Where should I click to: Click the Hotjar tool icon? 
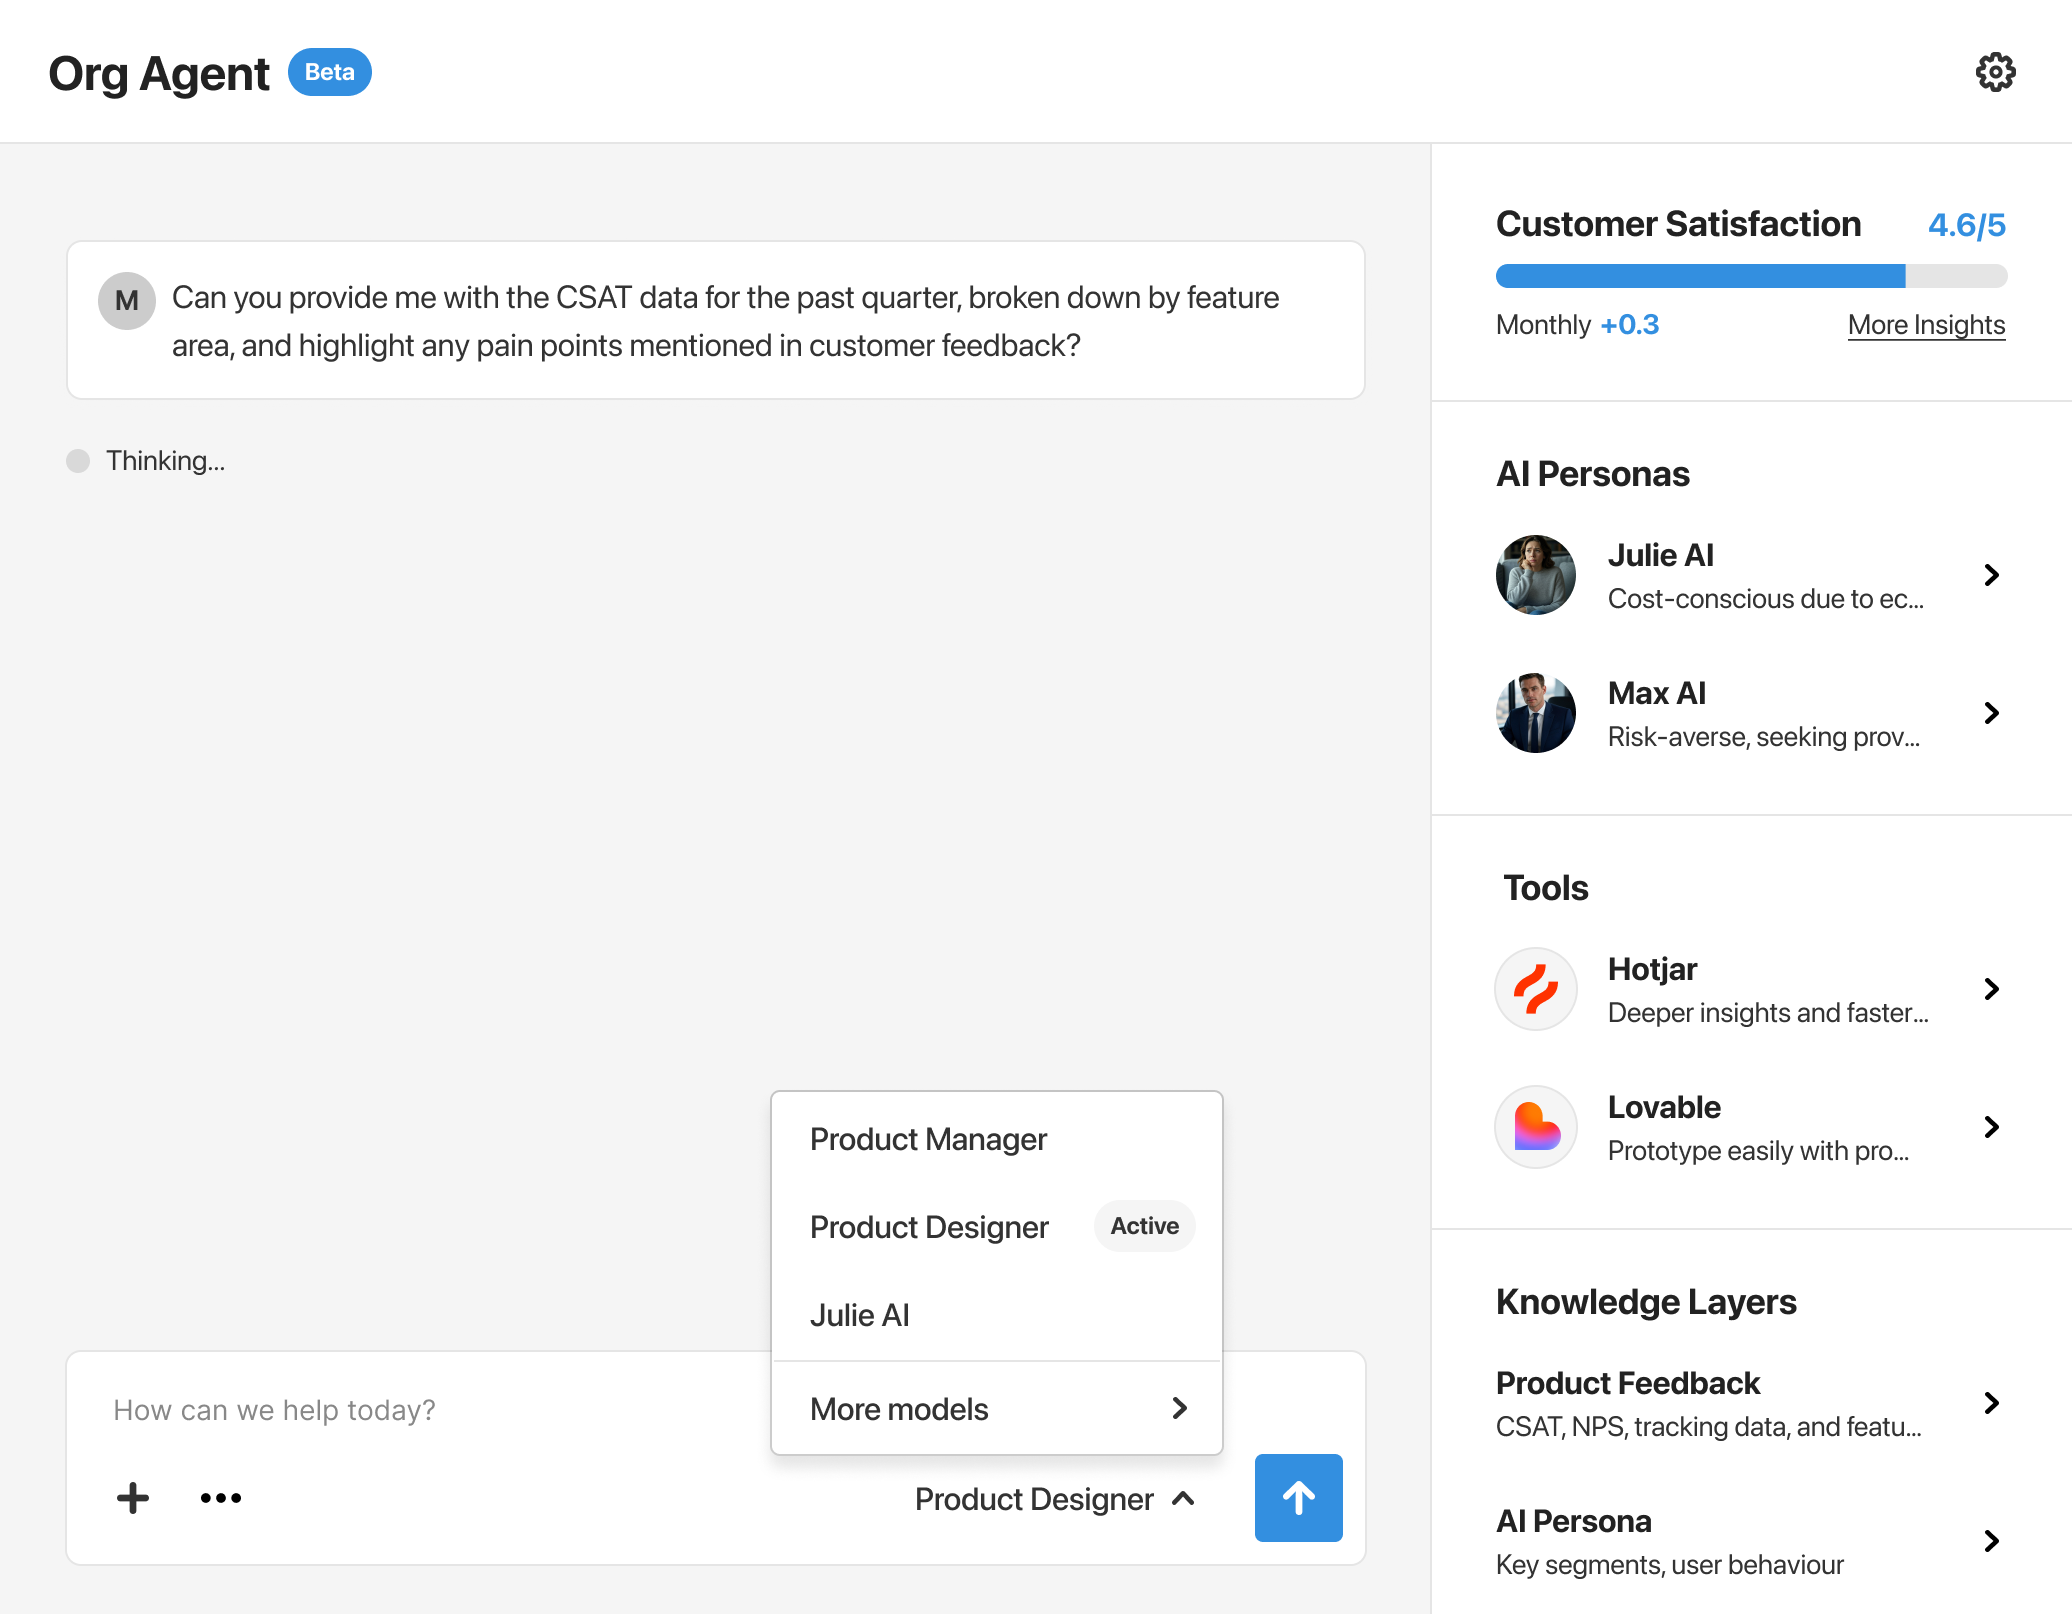pos(1535,989)
